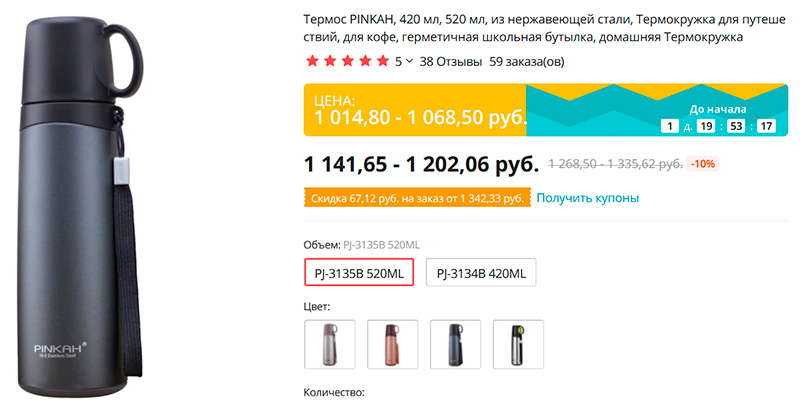The width and height of the screenshot is (800, 406).
Task: Click the 59 заказа(ов) orders count
Action: [527, 61]
